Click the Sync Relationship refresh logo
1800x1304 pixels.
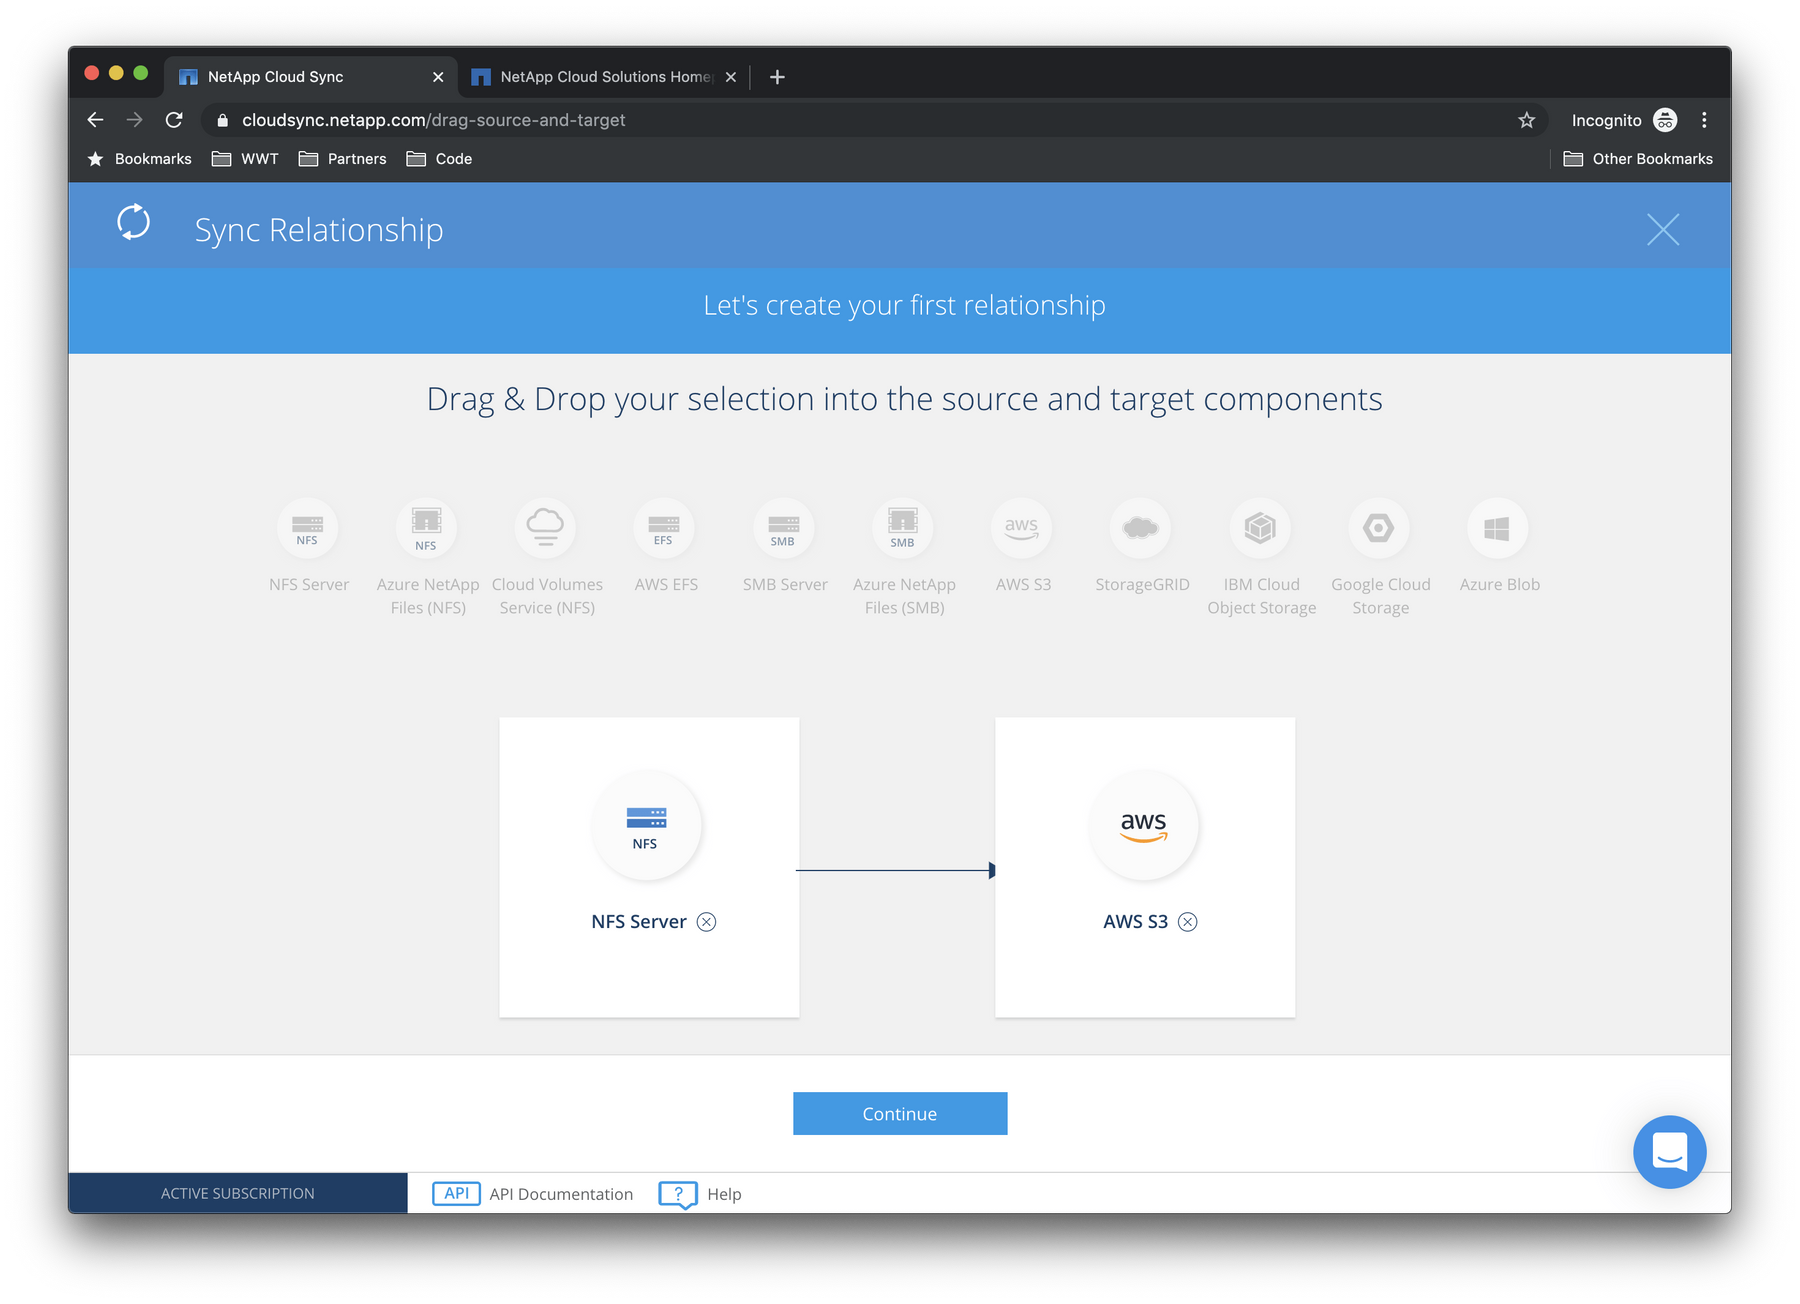[133, 223]
